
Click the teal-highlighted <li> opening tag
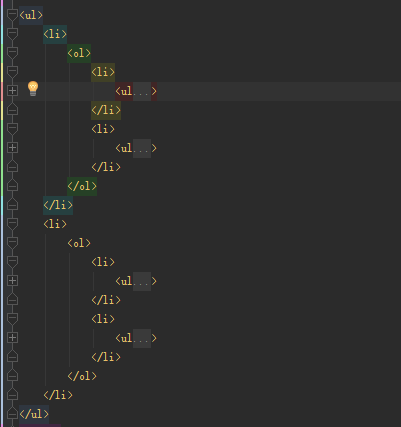click(x=55, y=34)
